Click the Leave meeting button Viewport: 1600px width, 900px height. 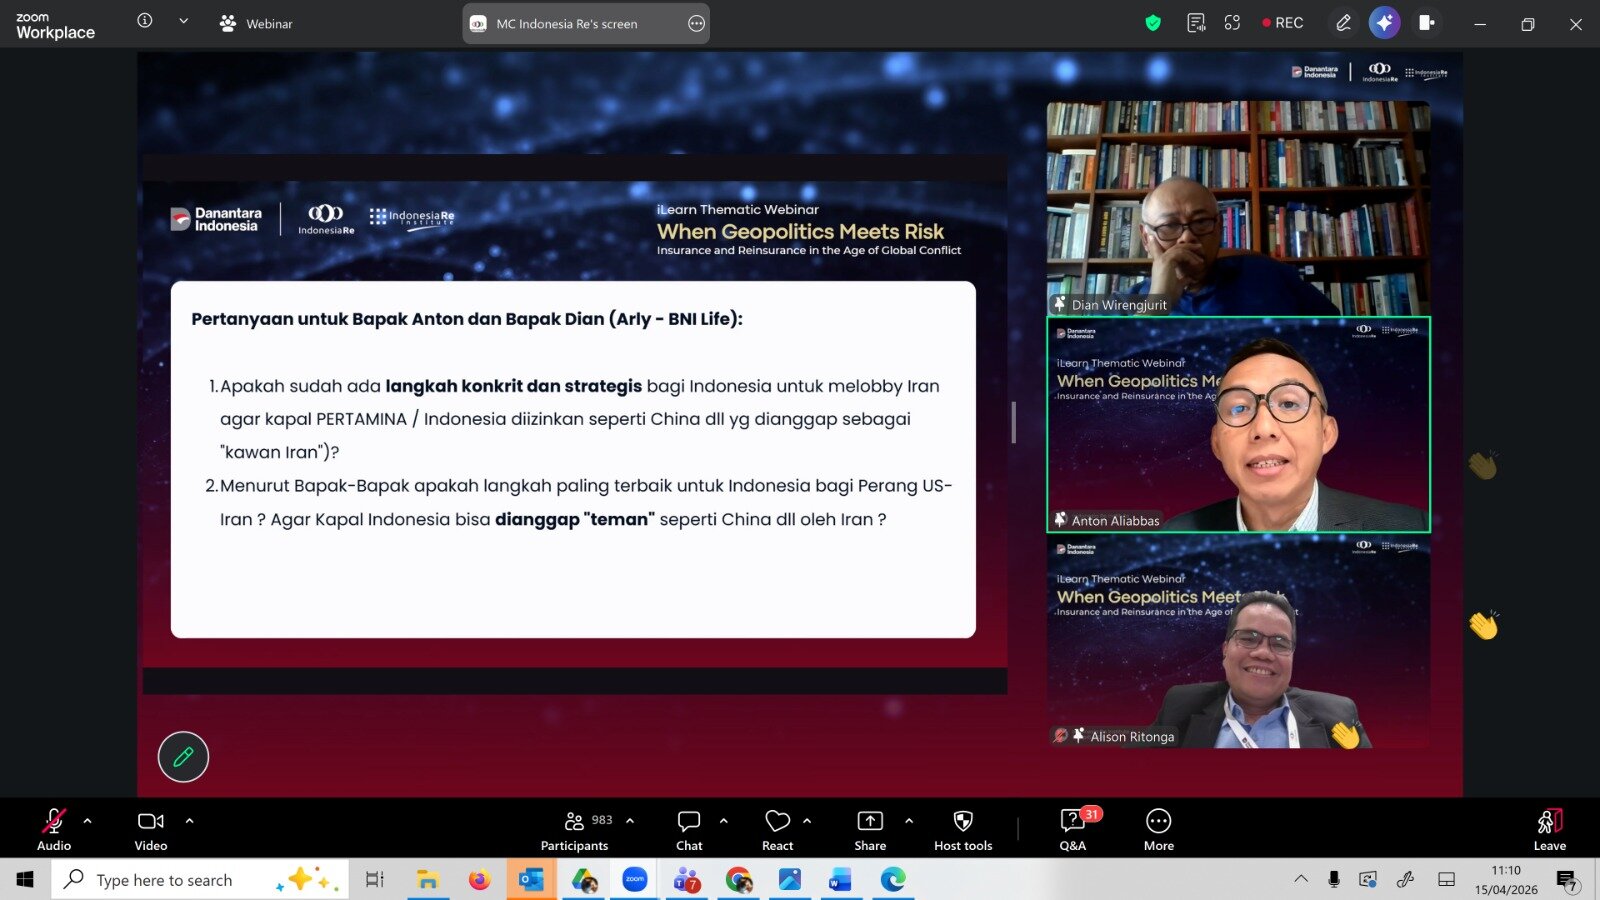pos(1550,829)
